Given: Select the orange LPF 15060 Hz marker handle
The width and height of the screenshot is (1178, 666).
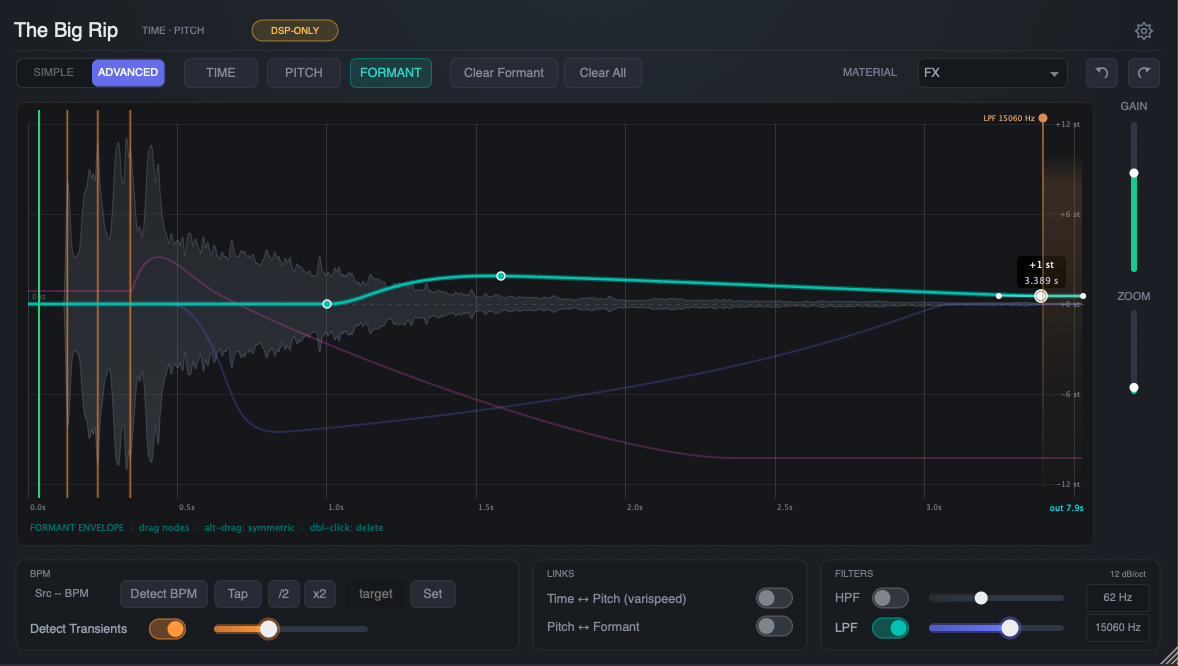Looking at the screenshot, I should (1043, 118).
